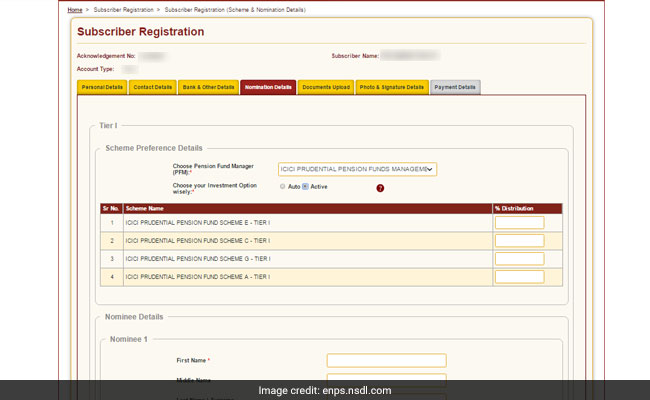Viewport: 650px width, 400px height.
Task: Click distribution field for Scheme A
Action: (x=519, y=277)
